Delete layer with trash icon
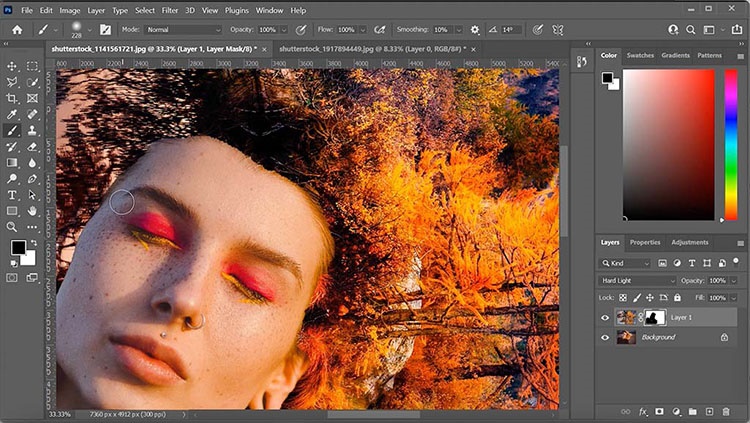 click(726, 412)
